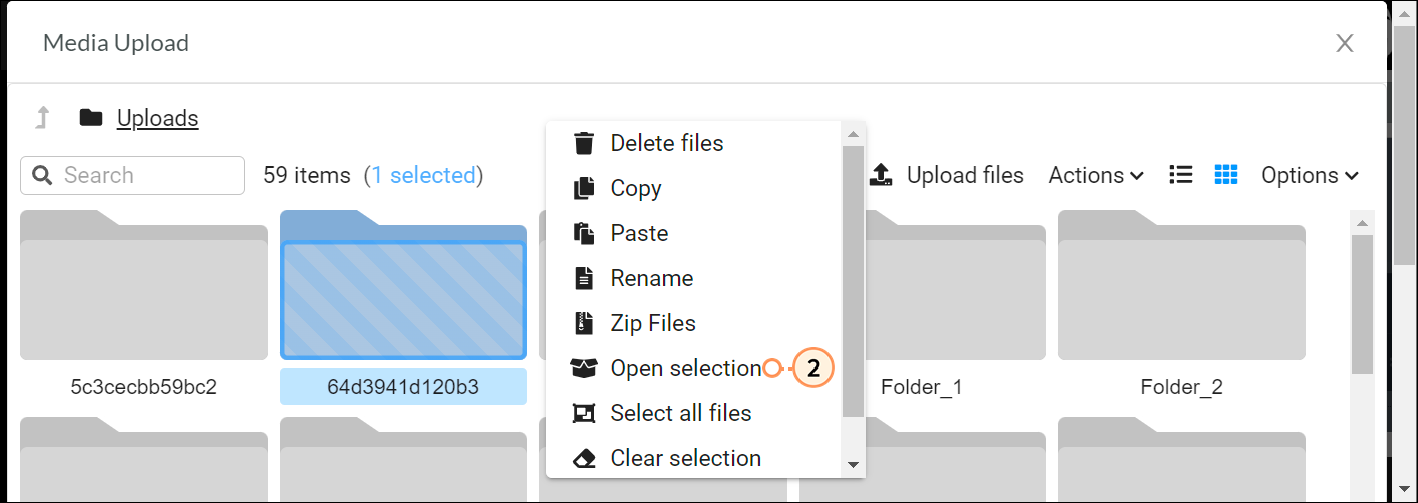This screenshot has width=1418, height=503.
Task: Click the Zip Files archive icon
Action: tap(583, 323)
